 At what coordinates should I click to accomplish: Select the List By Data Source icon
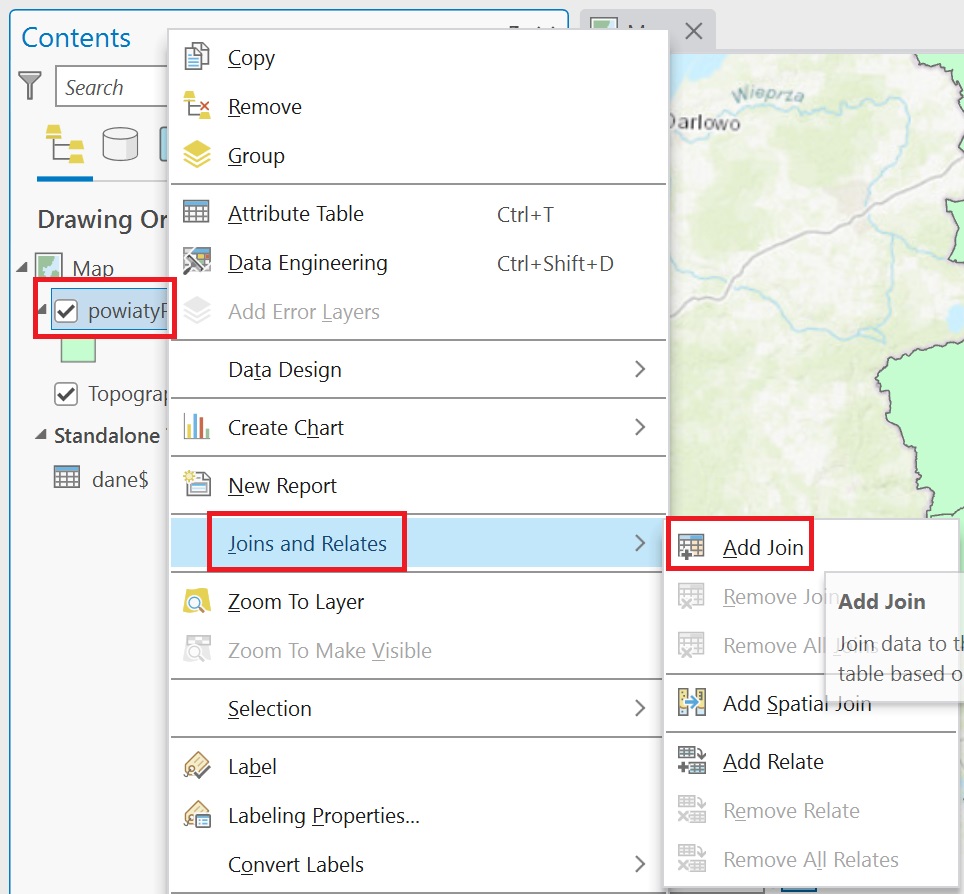pyautogui.click(x=121, y=146)
